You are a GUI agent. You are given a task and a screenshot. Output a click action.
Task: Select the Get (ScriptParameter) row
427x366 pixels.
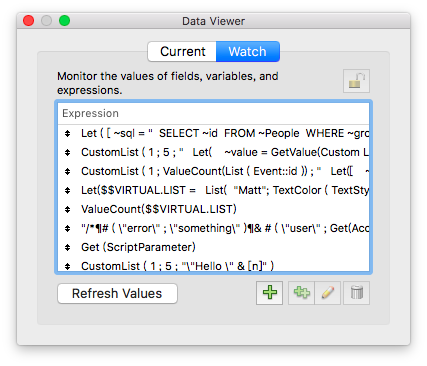(213, 247)
